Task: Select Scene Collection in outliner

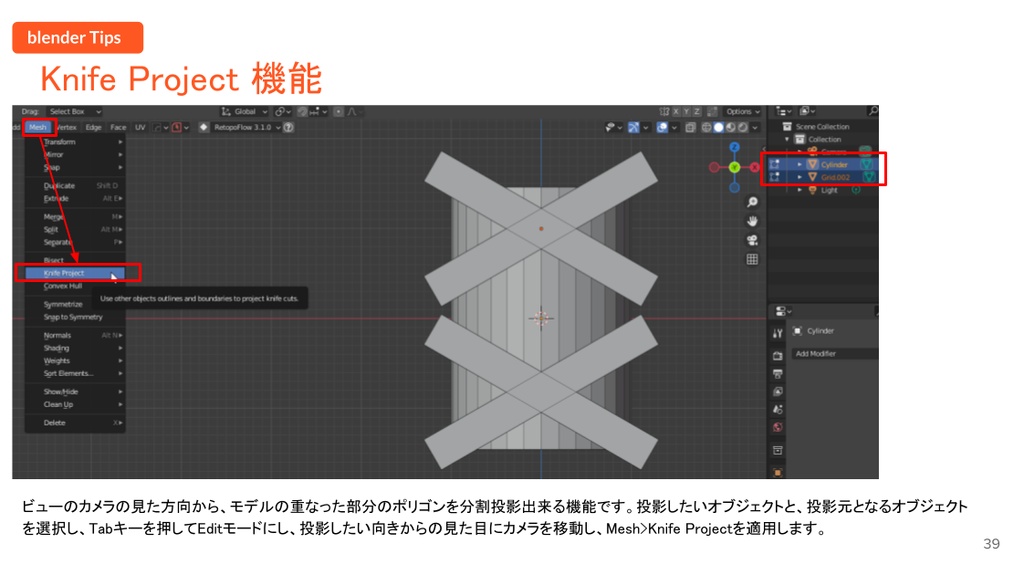Action: coord(822,127)
